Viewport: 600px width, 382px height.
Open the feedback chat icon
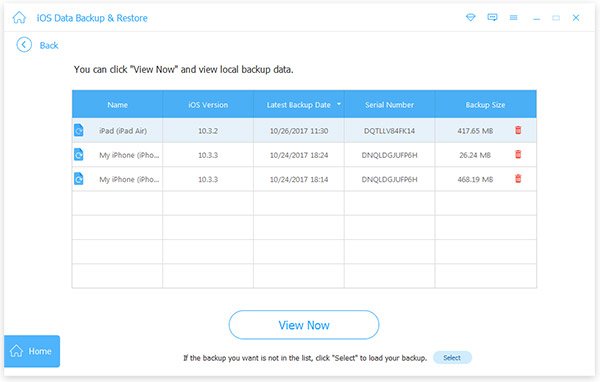click(x=492, y=17)
